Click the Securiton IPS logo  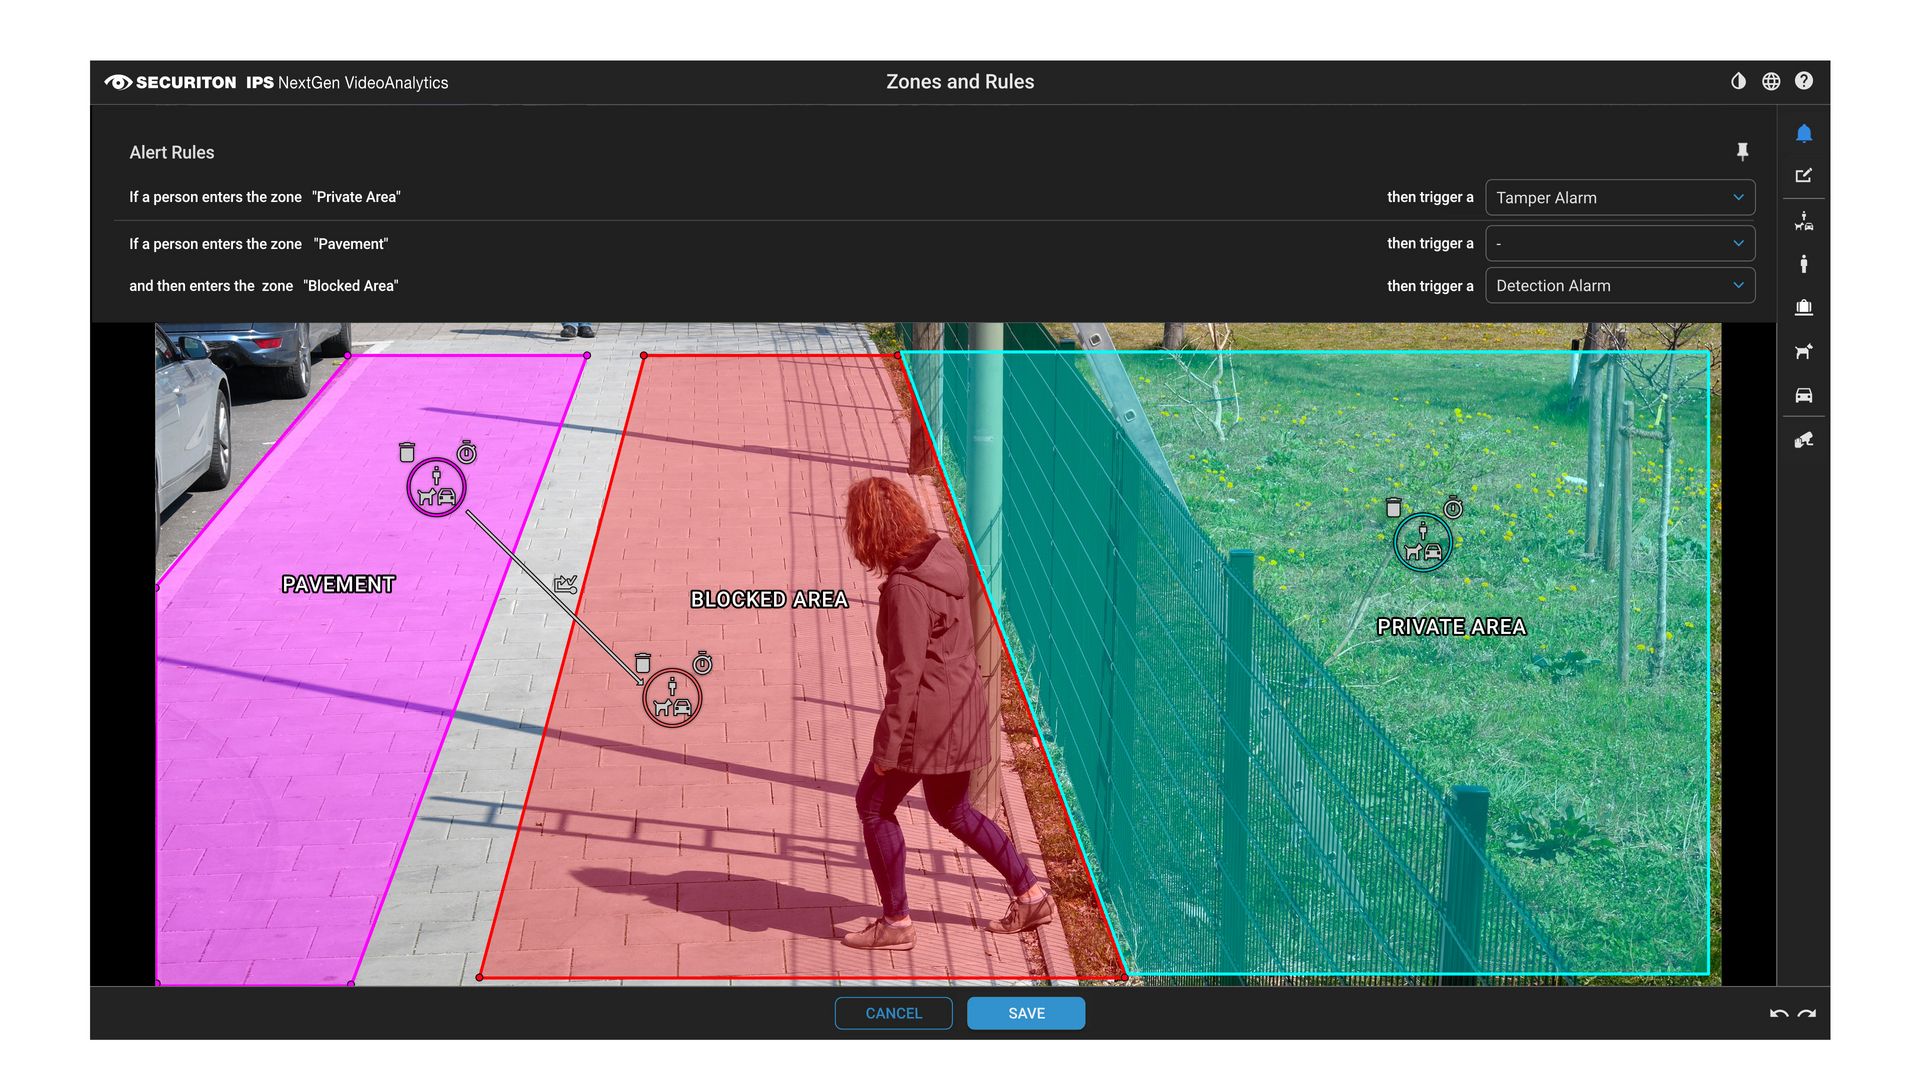coord(277,82)
